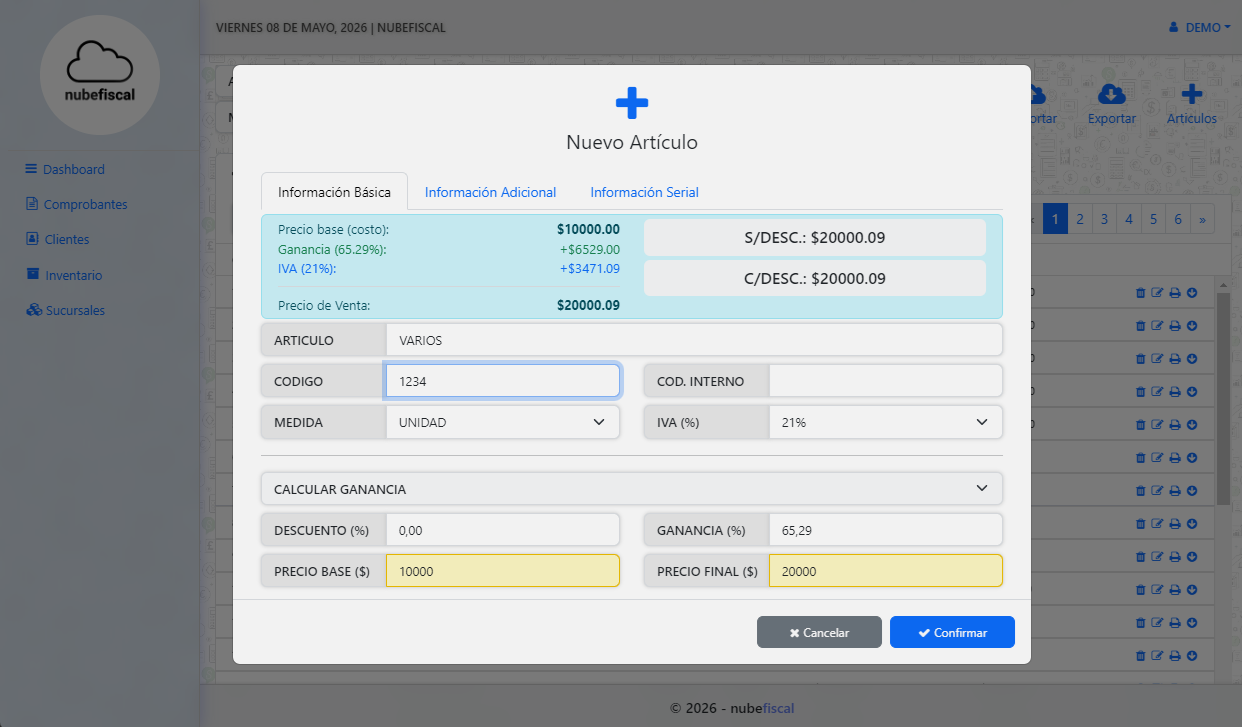Click the next page » button
This screenshot has width=1242, height=727.
[1202, 218]
